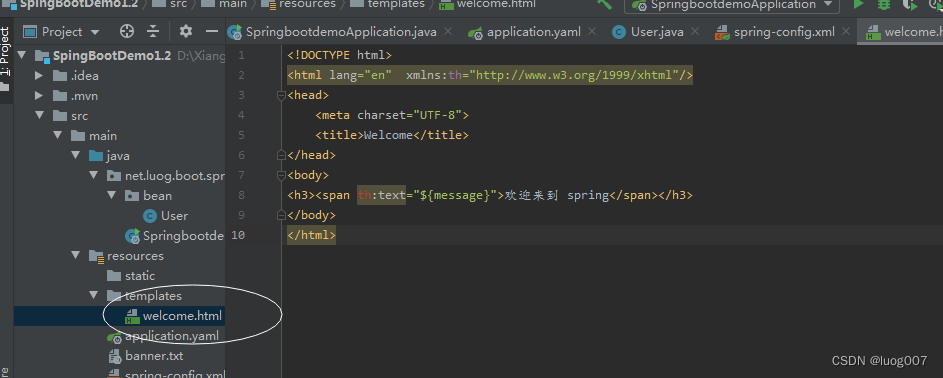
Task: Click the SpingBootDemo1.2 breadcrumb
Action: (x=78, y=4)
